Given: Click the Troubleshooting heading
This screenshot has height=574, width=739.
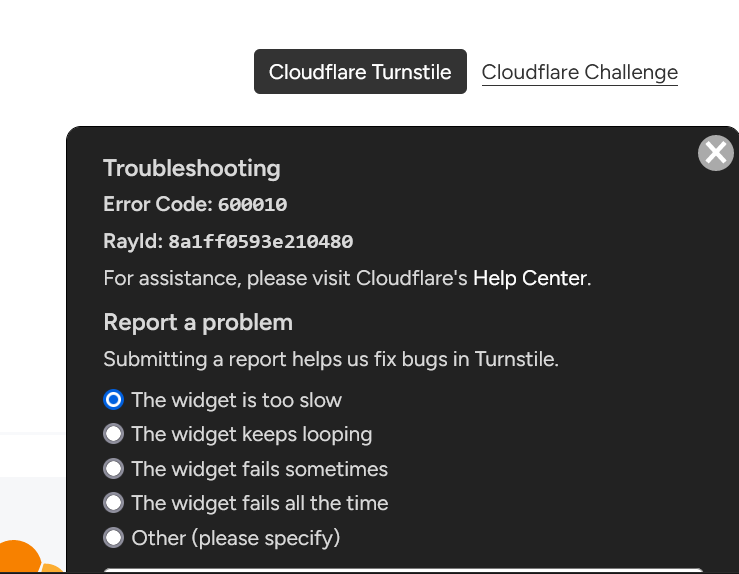Looking at the screenshot, I should pos(192,169).
